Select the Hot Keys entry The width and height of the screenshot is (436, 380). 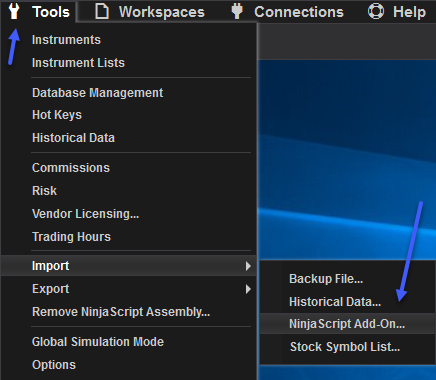click(x=57, y=115)
